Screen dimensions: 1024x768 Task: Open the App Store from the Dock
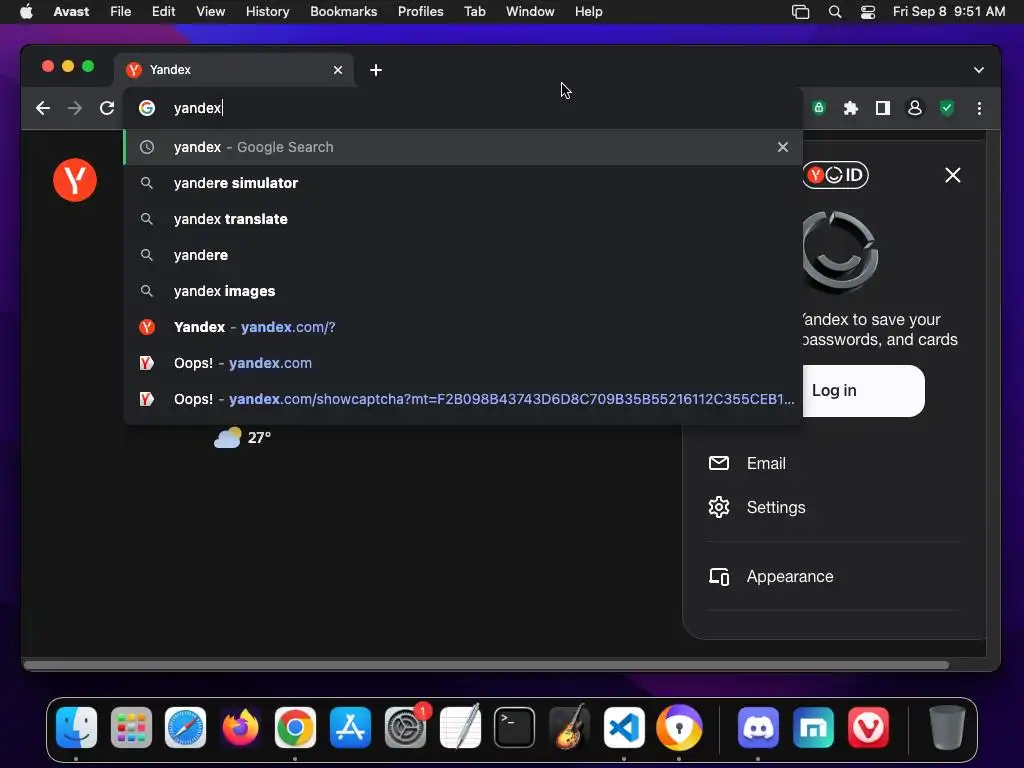(350, 728)
